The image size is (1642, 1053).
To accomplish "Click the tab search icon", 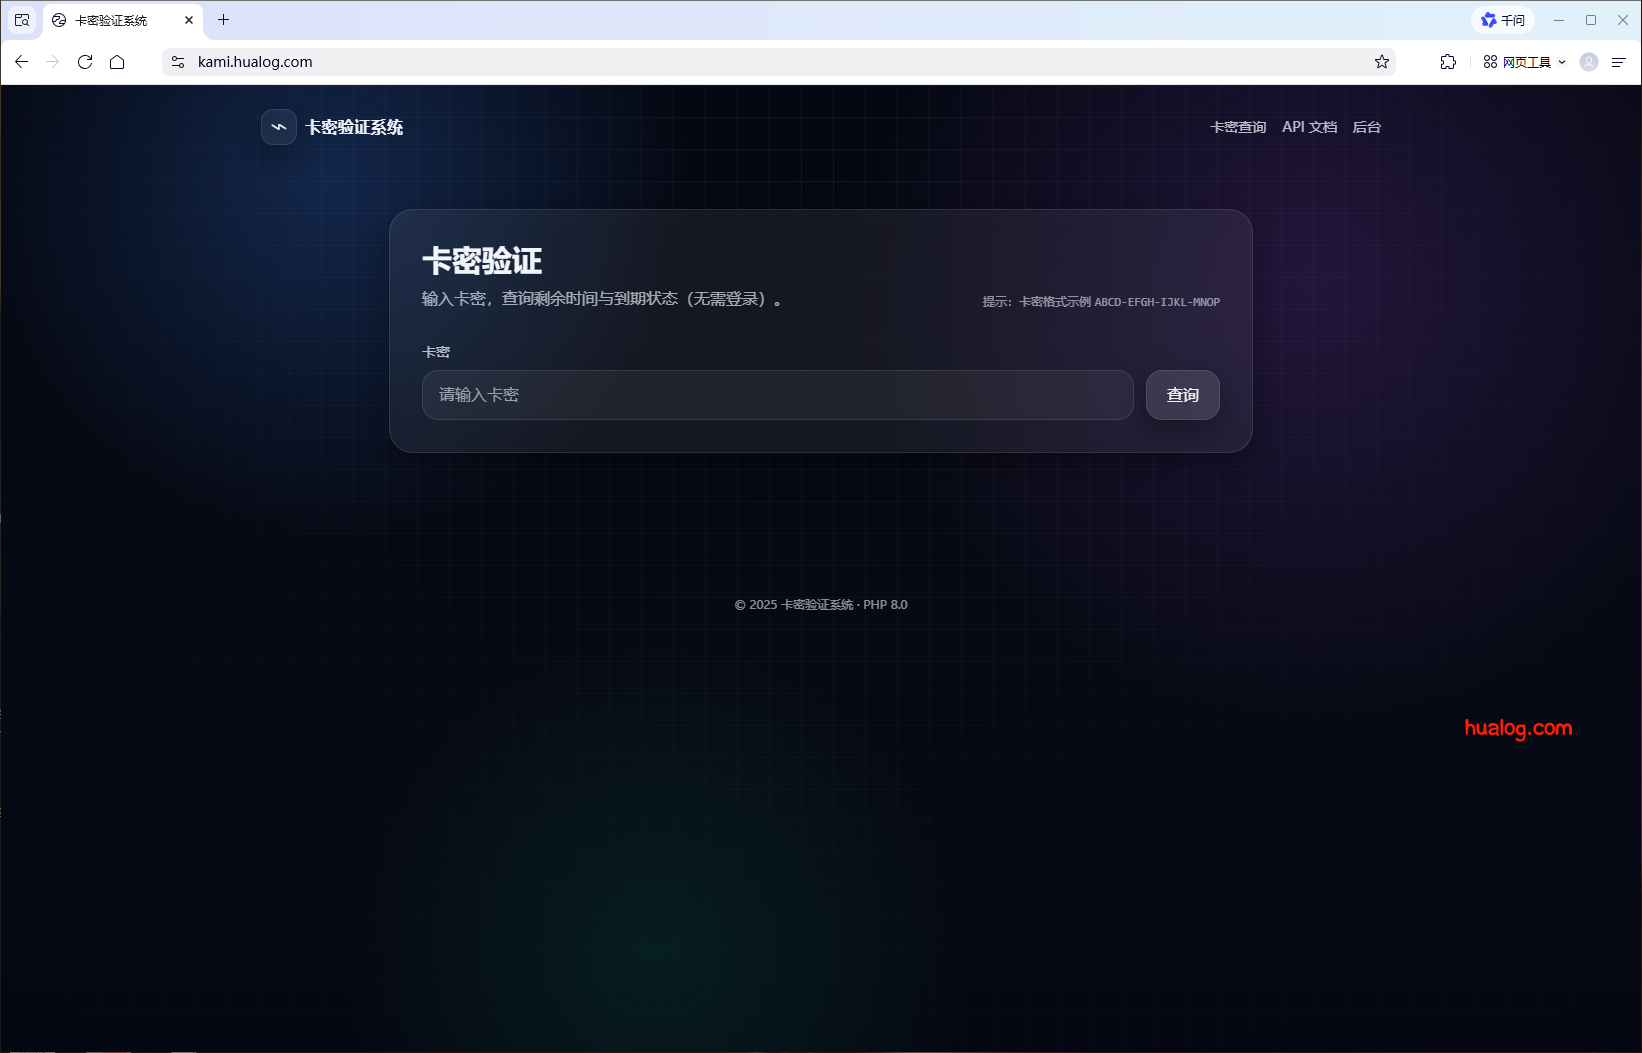I will tap(21, 19).
